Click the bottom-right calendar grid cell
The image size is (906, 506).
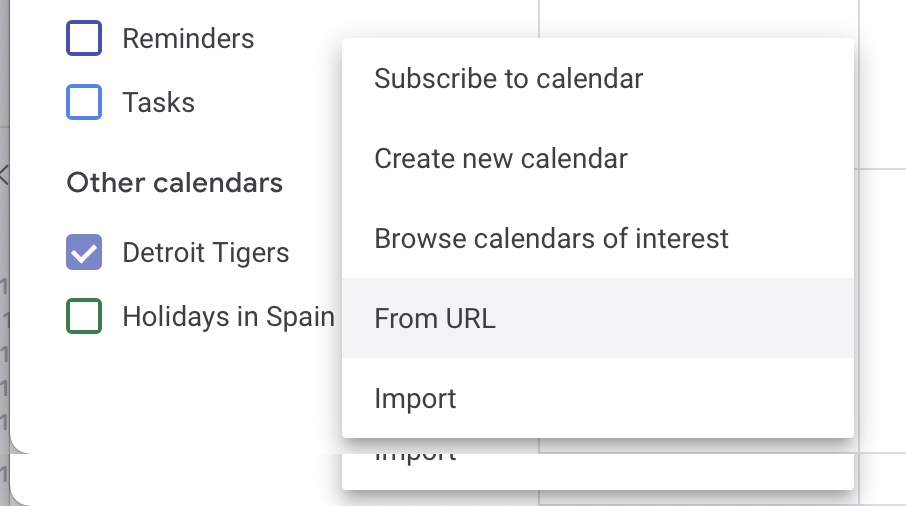coord(883,479)
